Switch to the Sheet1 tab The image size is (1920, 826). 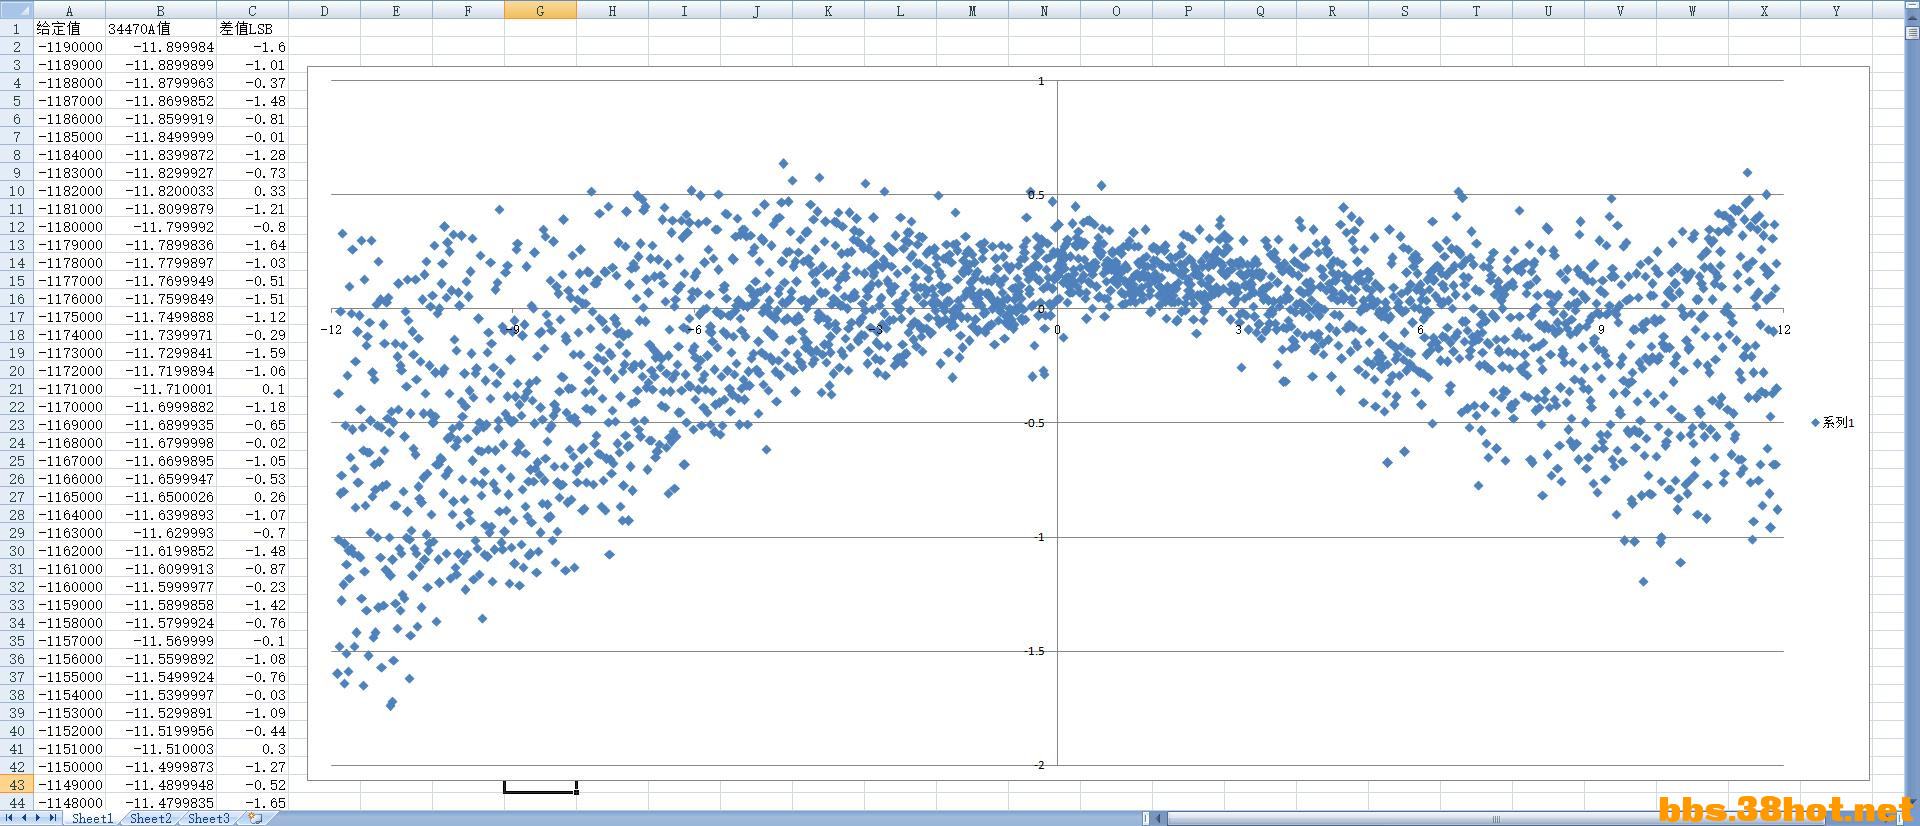pyautogui.click(x=92, y=818)
